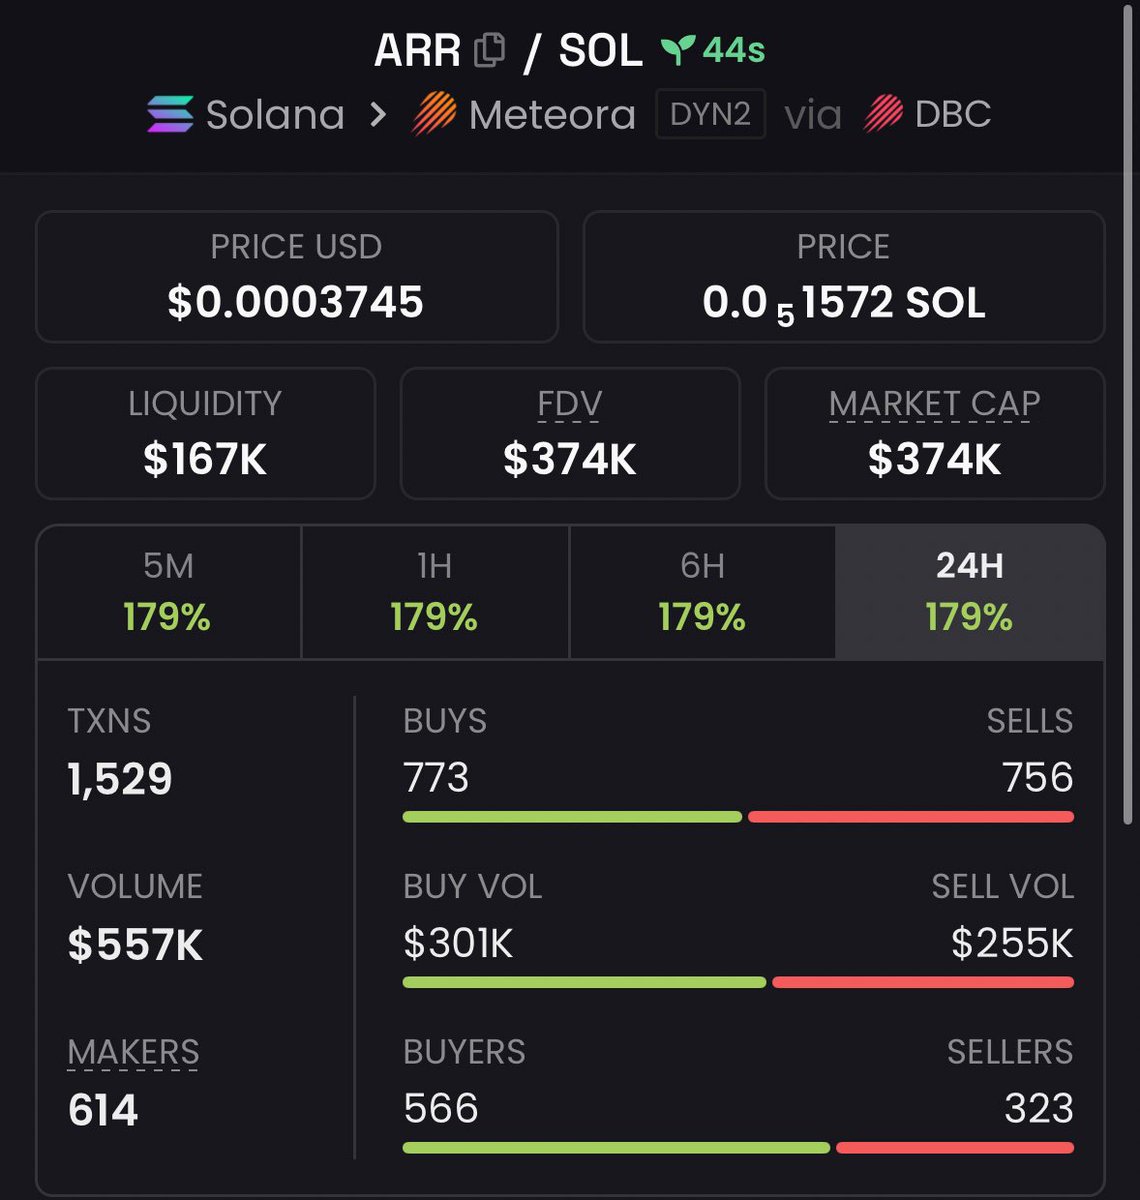Select the 24H timeframe tab
Screen dimensions: 1140x1200
point(970,592)
